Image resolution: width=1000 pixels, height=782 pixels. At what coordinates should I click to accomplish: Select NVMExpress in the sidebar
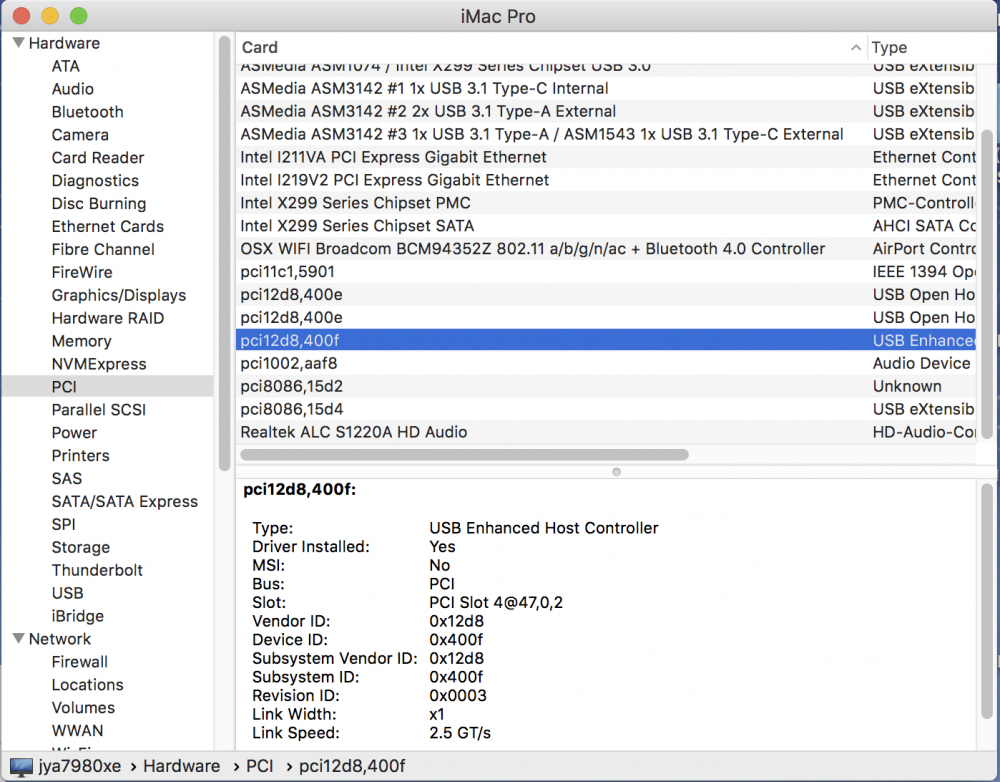[x=99, y=364]
